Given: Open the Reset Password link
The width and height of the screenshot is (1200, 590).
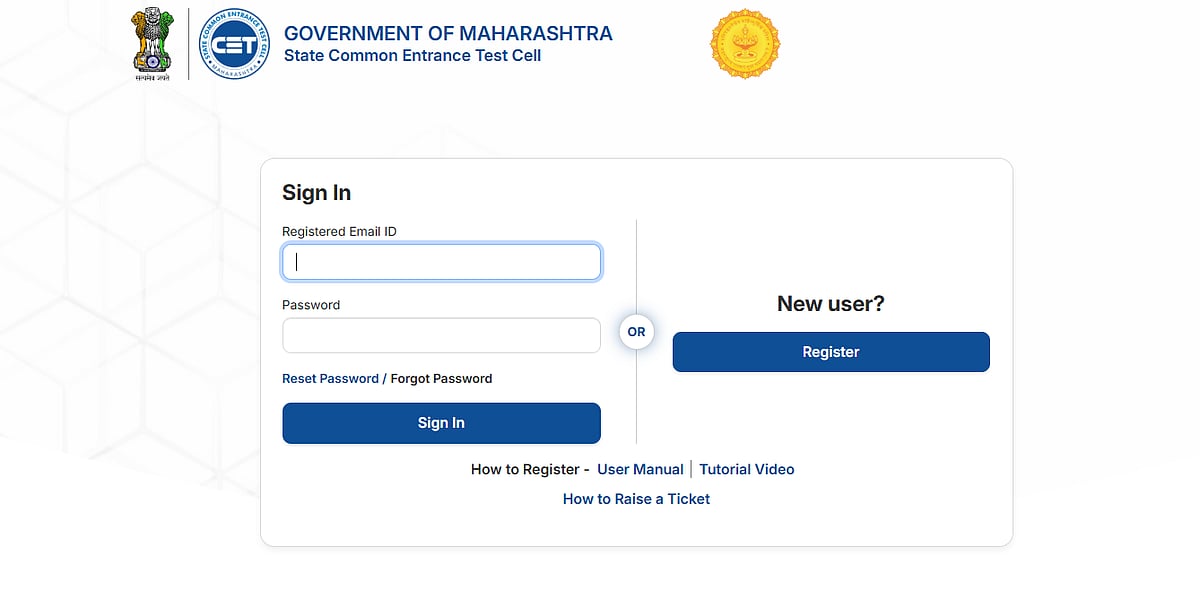Looking at the screenshot, I should 330,379.
